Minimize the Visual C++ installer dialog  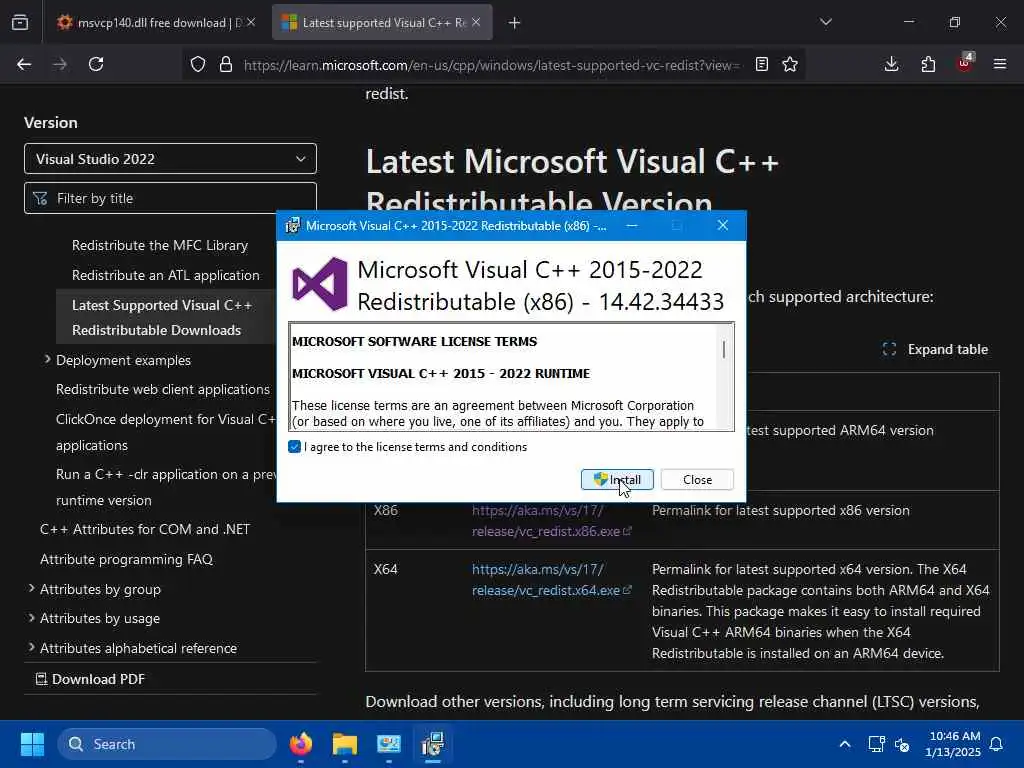pos(632,225)
